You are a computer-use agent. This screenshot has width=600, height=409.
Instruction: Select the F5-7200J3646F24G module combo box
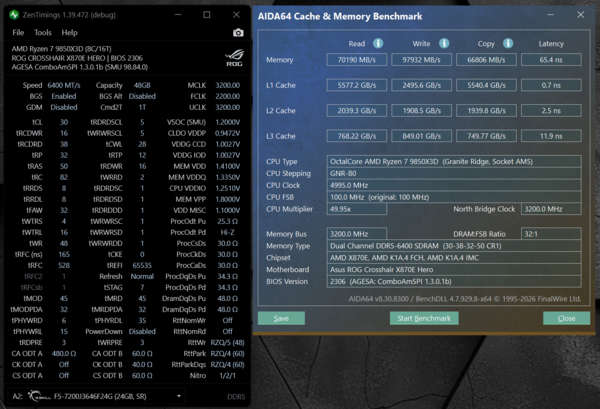[97, 396]
